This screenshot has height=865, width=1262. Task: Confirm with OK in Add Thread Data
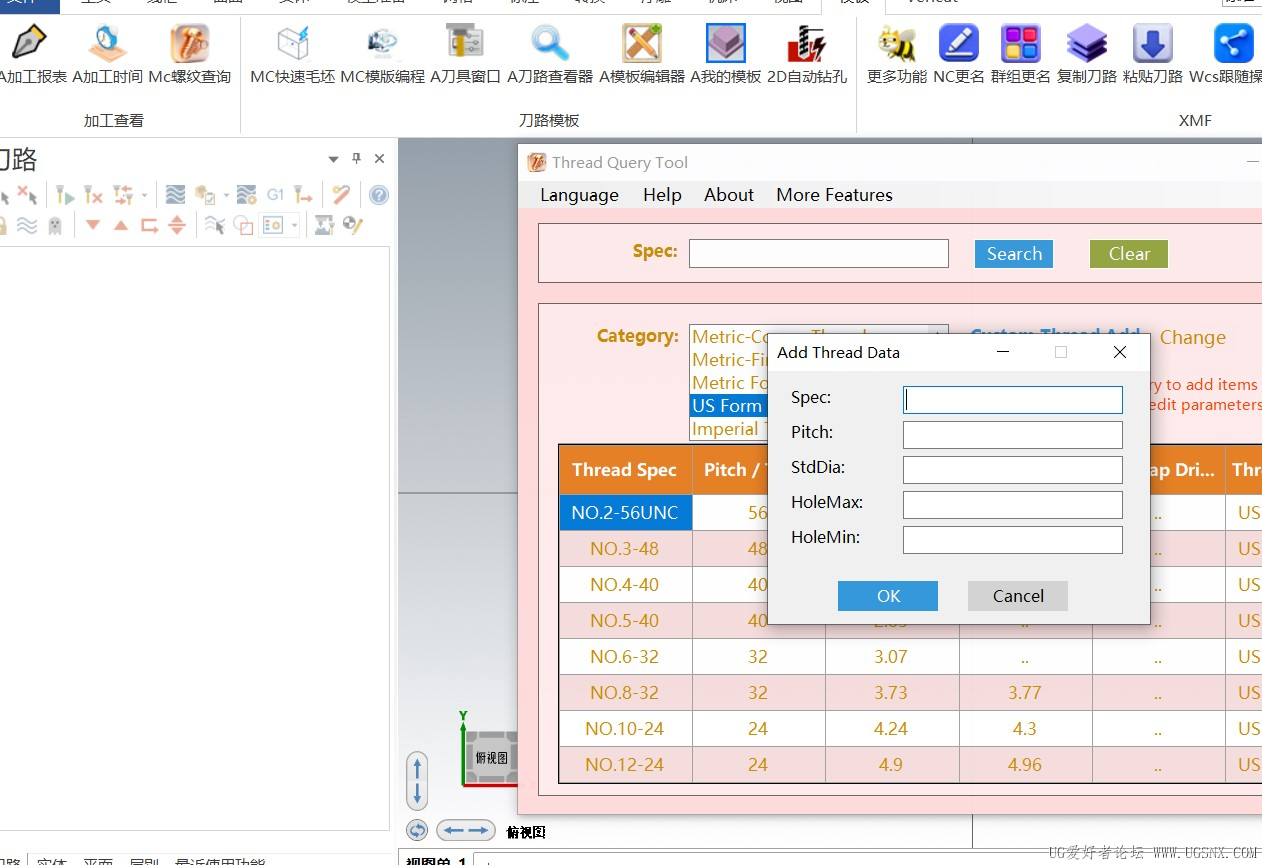click(x=888, y=596)
